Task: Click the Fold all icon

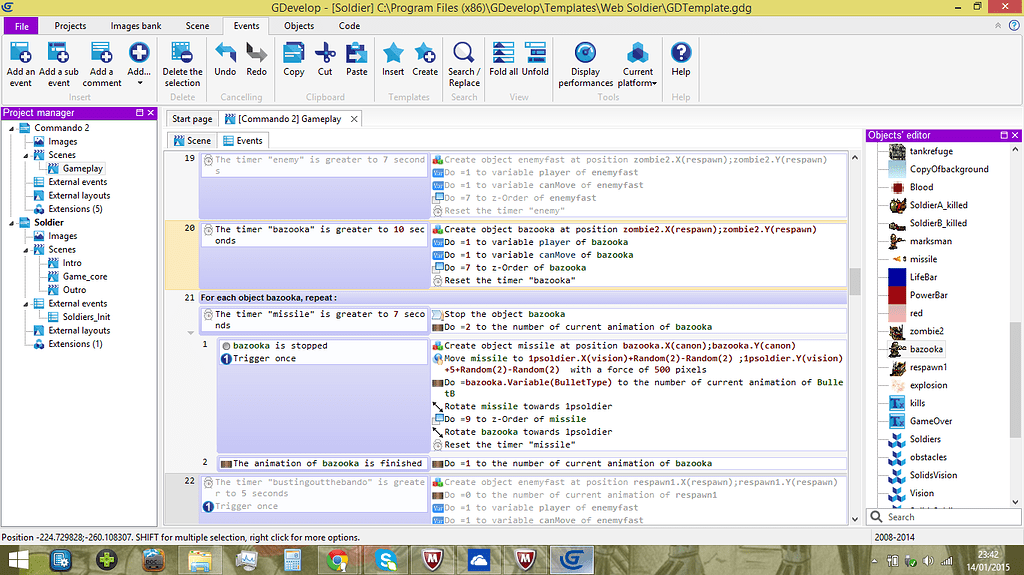Action: [504, 53]
